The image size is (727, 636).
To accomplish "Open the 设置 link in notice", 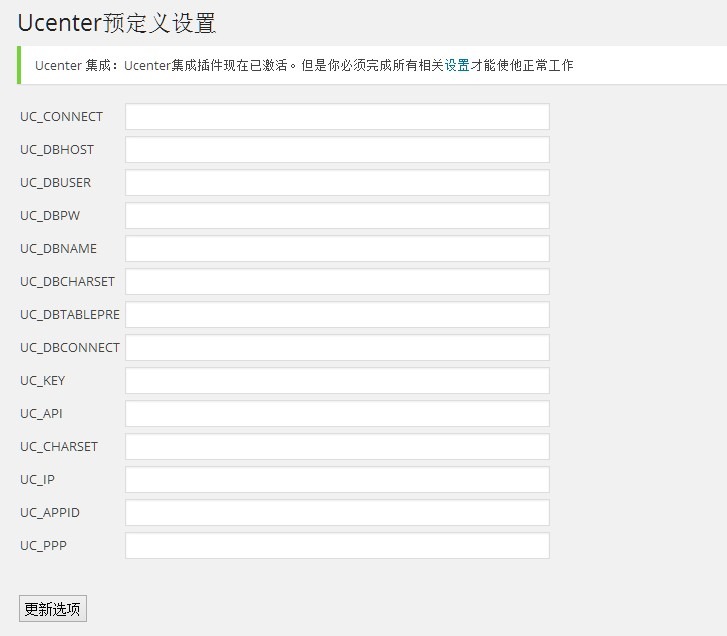I will coord(457,65).
